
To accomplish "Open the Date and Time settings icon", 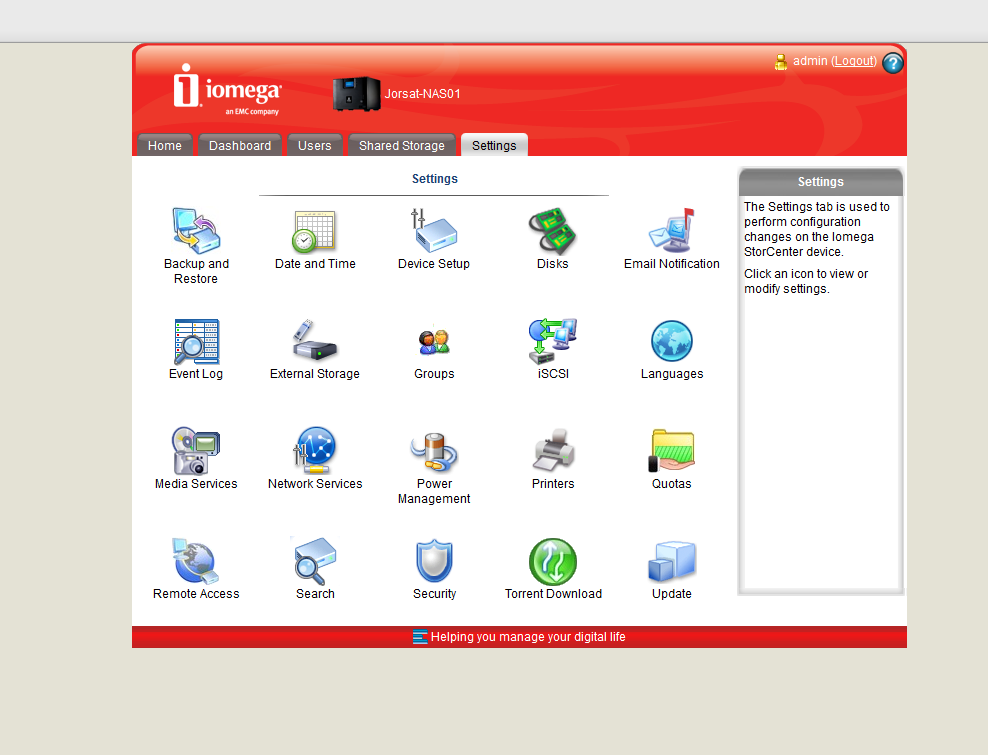I will pos(315,232).
